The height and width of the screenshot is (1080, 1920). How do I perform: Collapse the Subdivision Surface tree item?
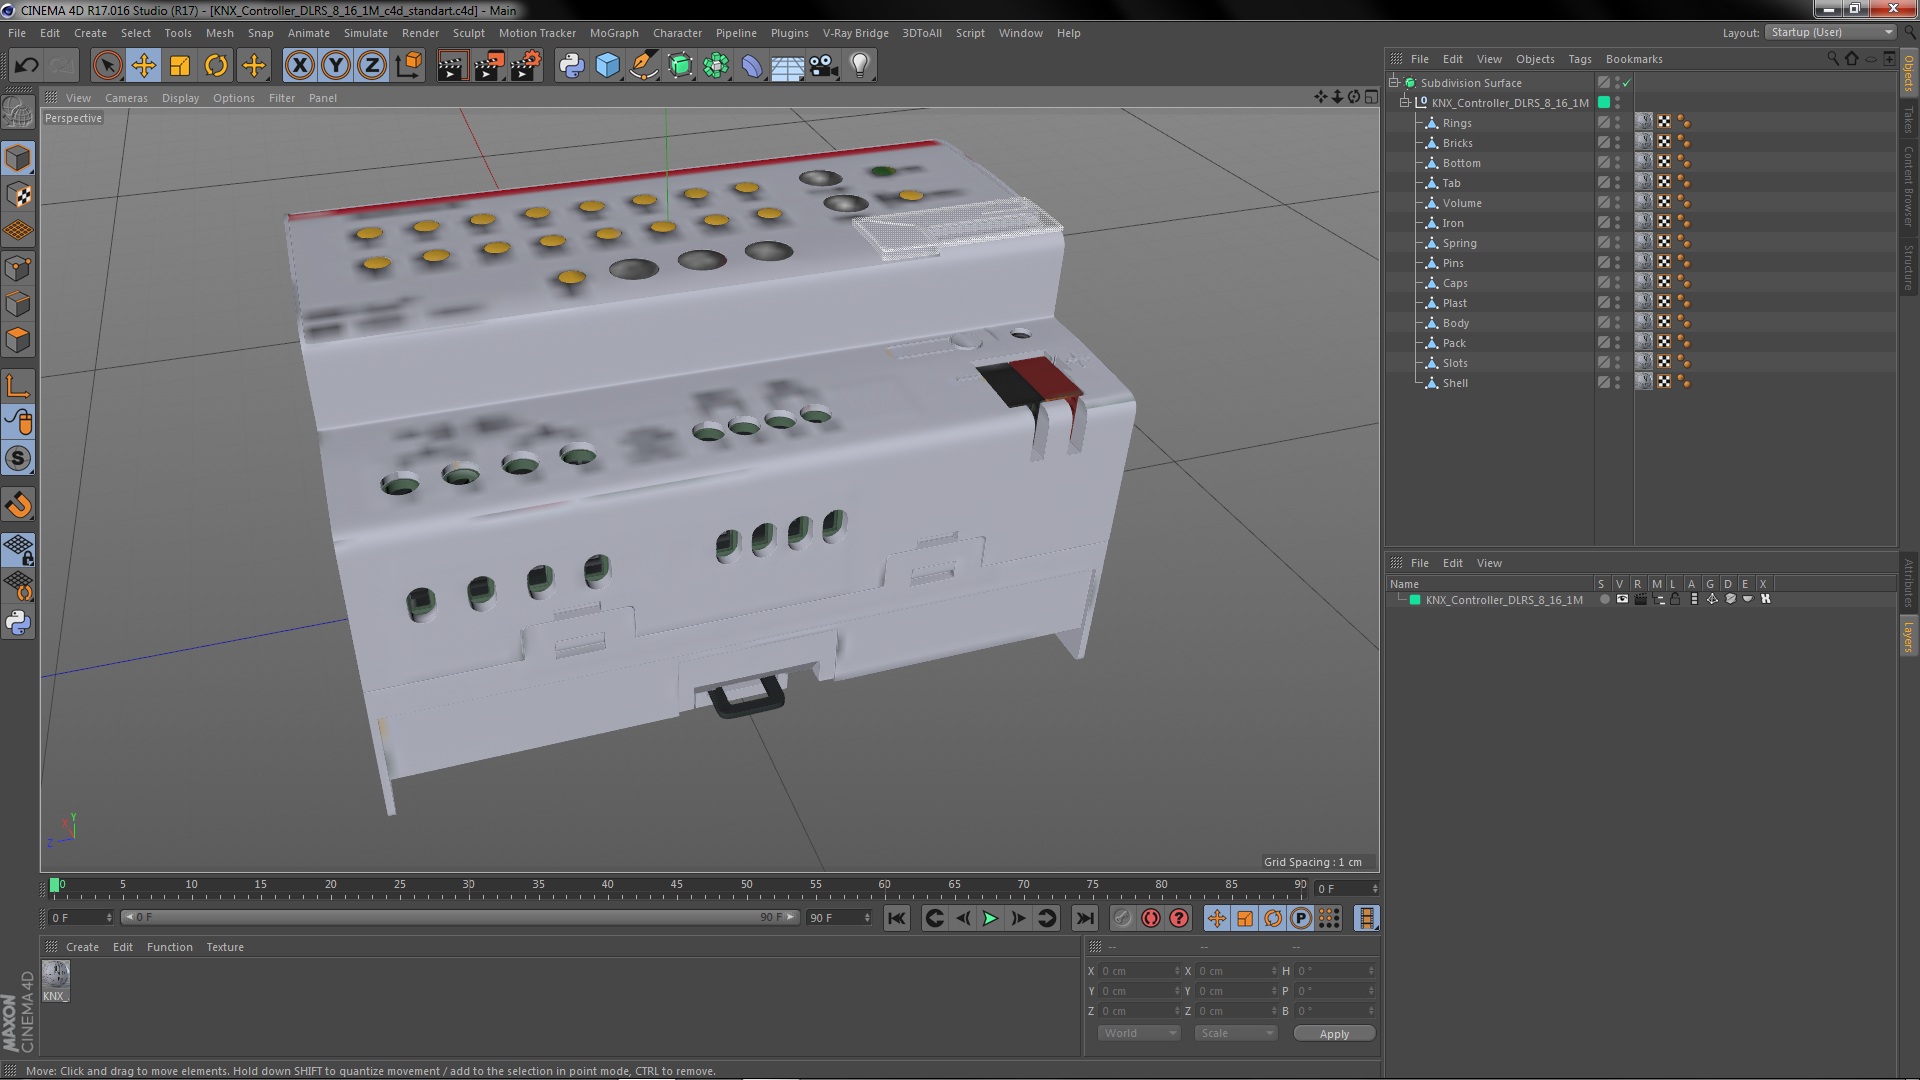pyautogui.click(x=1393, y=82)
